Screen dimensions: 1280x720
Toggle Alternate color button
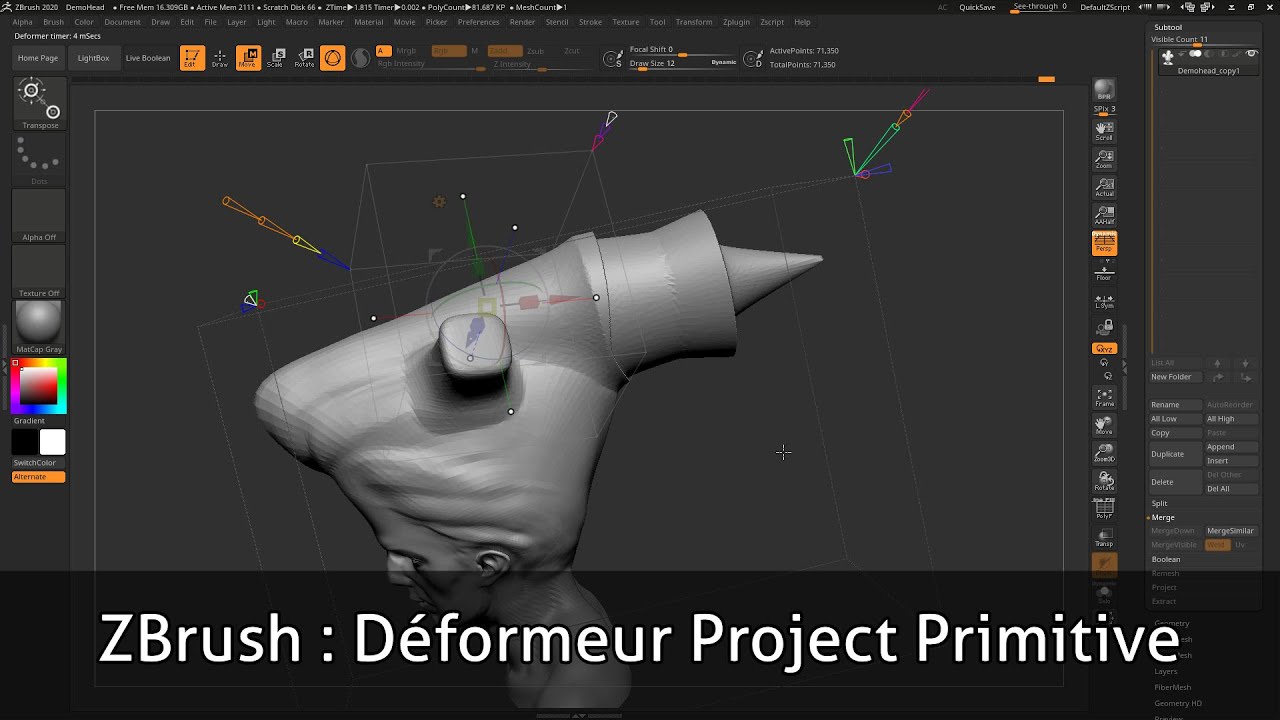pyautogui.click(x=39, y=477)
